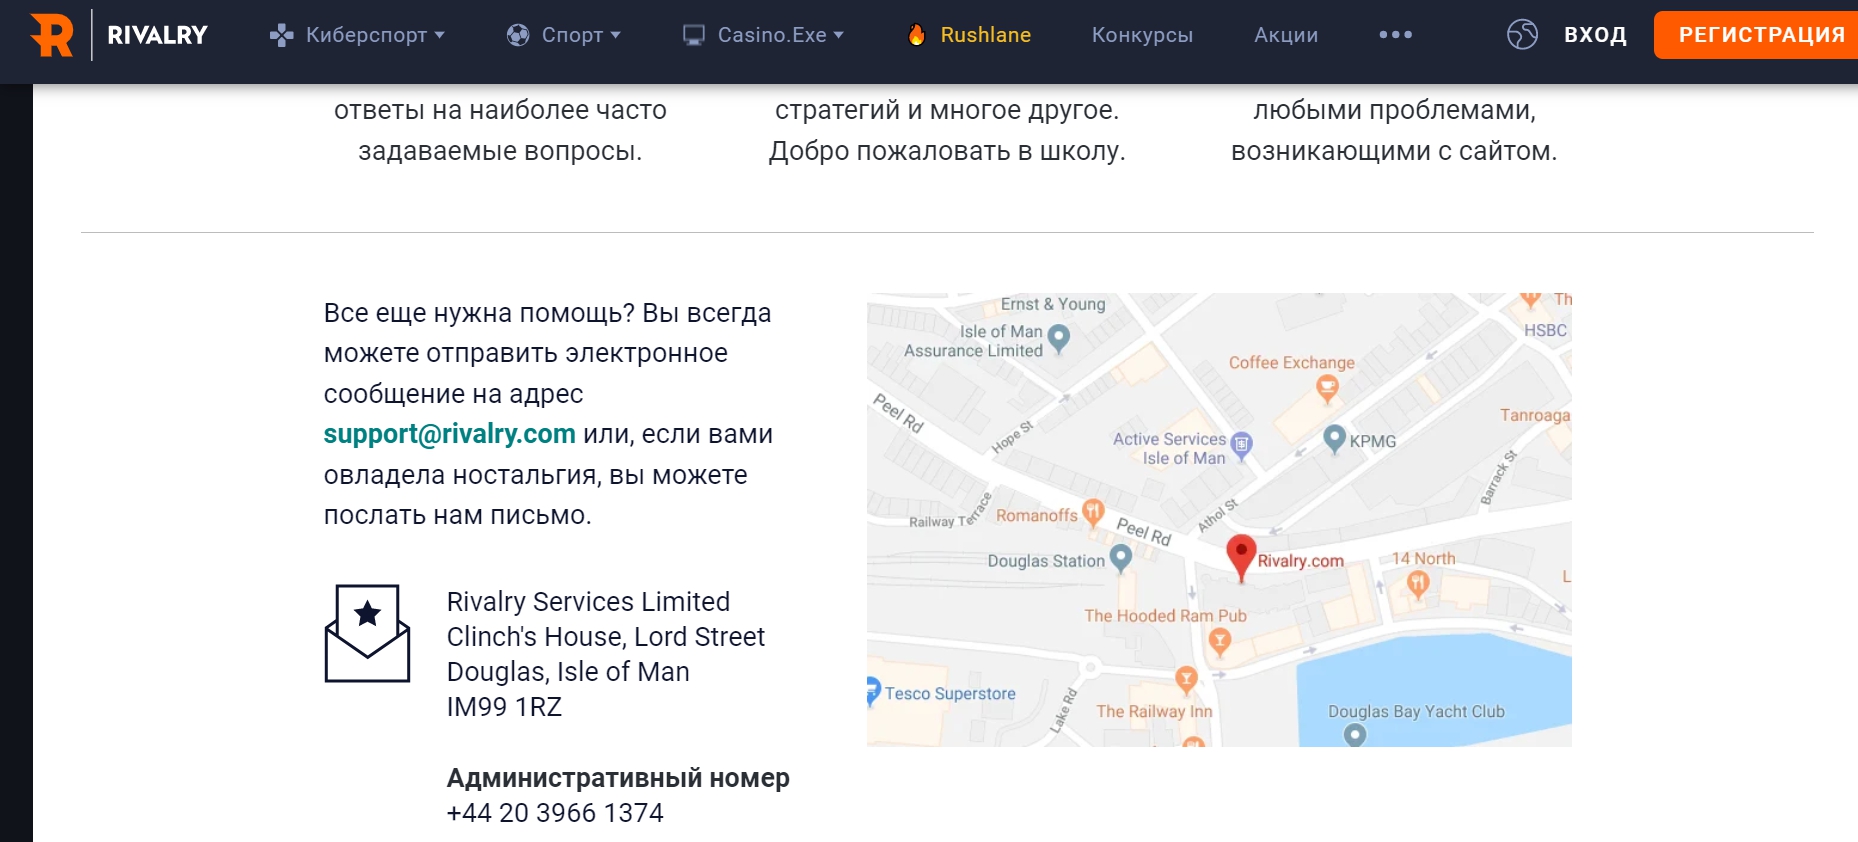
Task: Click the envelope with star icon
Action: (x=367, y=633)
